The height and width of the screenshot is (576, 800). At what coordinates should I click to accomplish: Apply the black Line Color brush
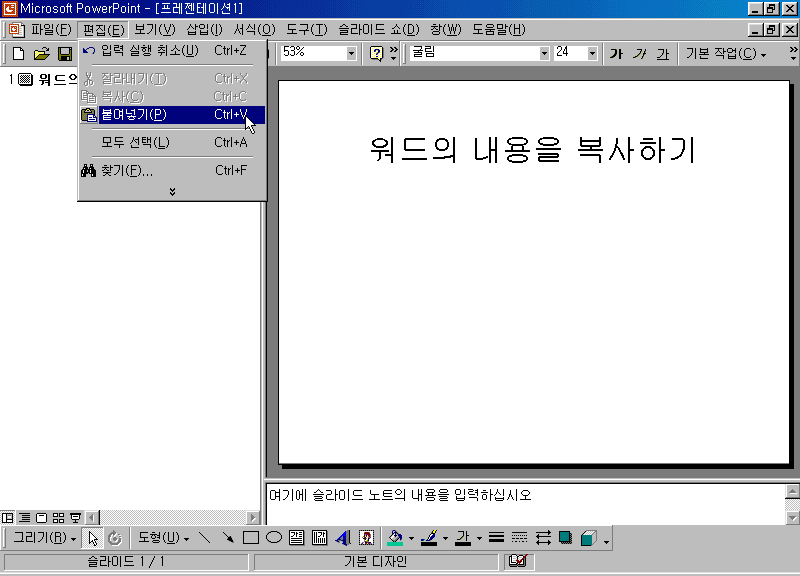coord(429,538)
